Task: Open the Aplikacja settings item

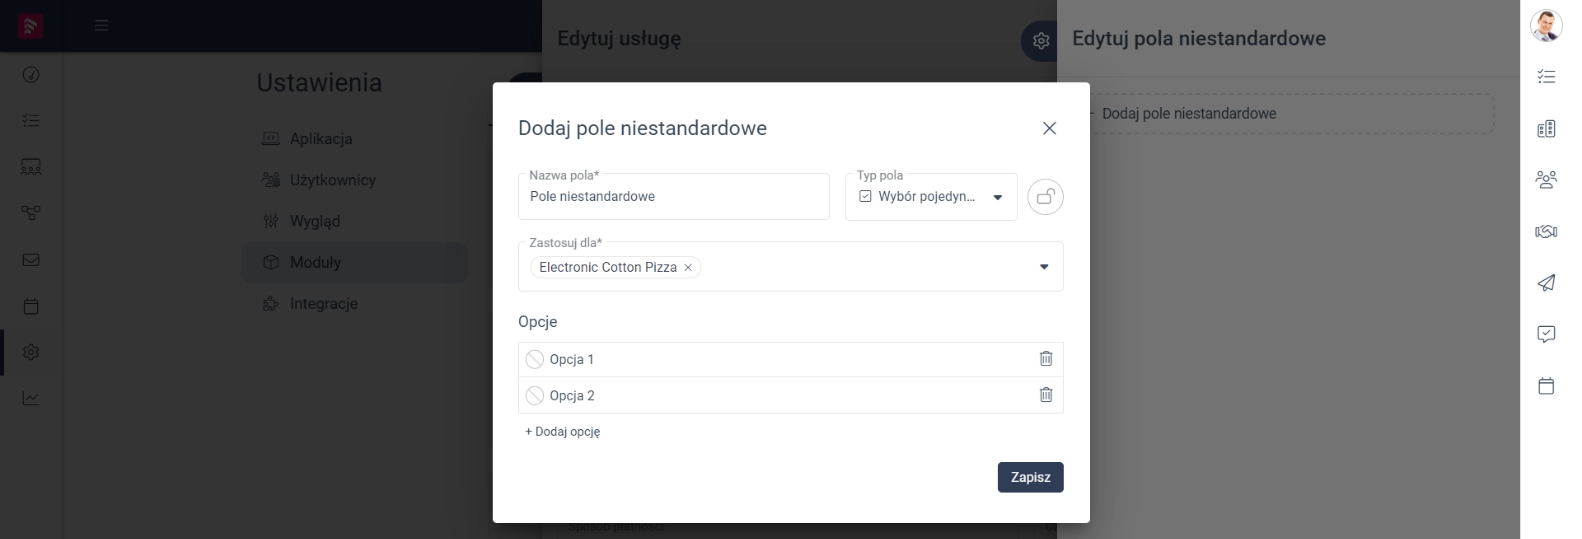Action: point(354,139)
